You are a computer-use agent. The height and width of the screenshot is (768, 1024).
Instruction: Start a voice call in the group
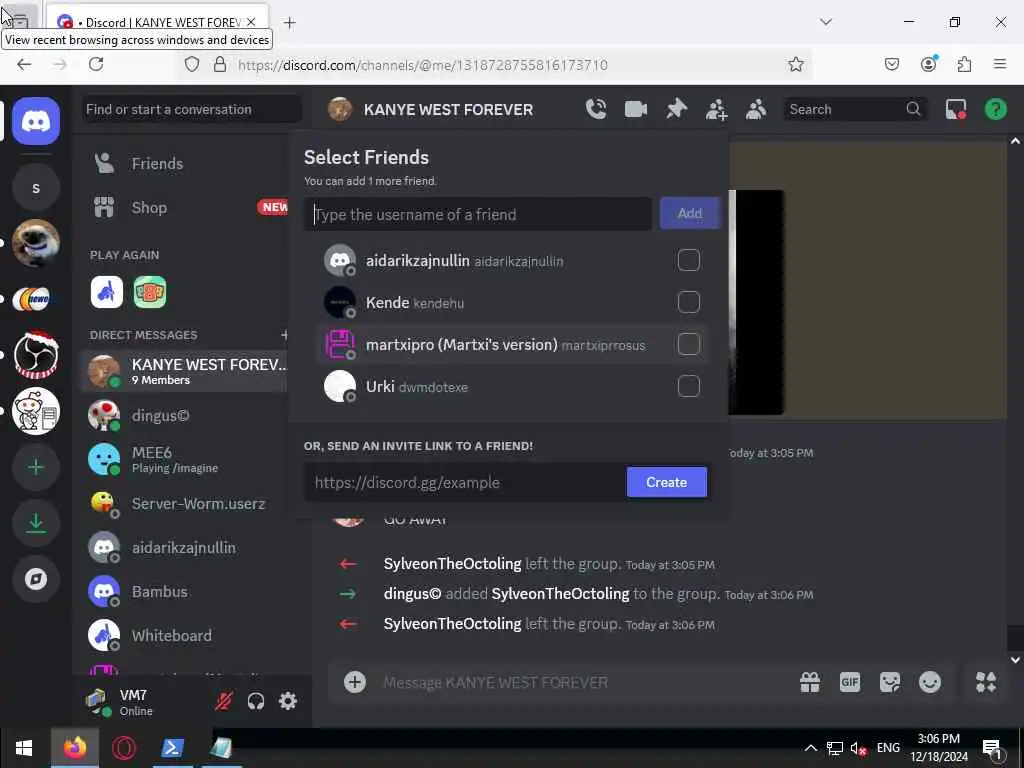(596, 109)
